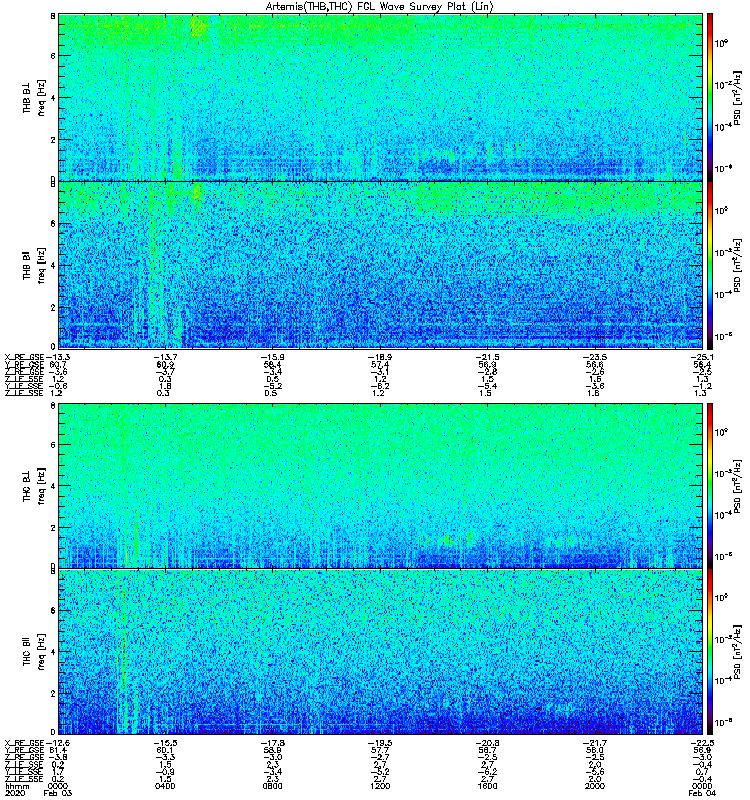750x800 pixels.
Task: Click the X_RE_GSE value -25.1
Action: (702, 357)
